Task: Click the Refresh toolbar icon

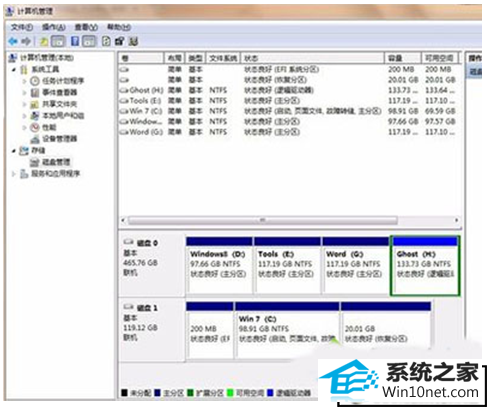Action: 106,41
